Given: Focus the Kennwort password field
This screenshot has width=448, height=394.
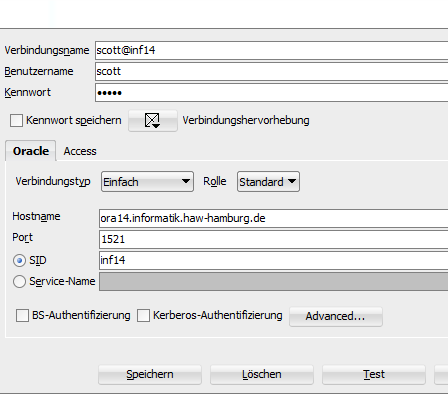Looking at the screenshot, I should 272,92.
